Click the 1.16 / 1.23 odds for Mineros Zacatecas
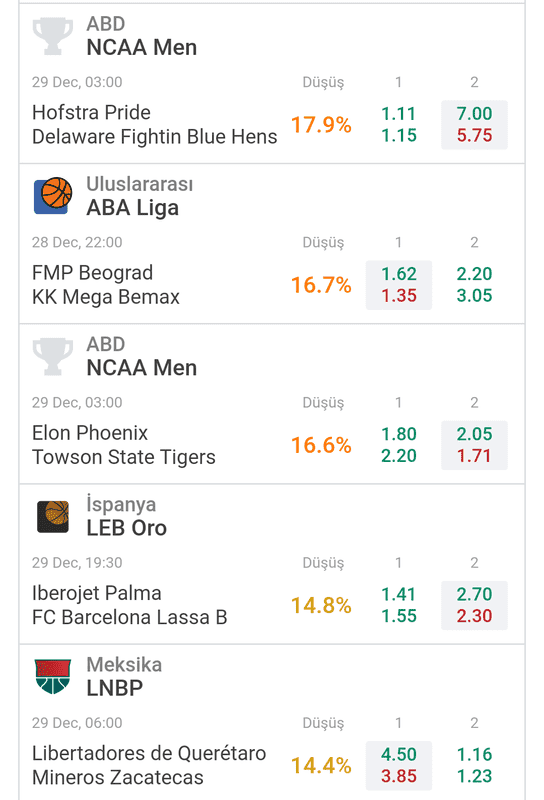This screenshot has width=544, height=800. point(474,765)
